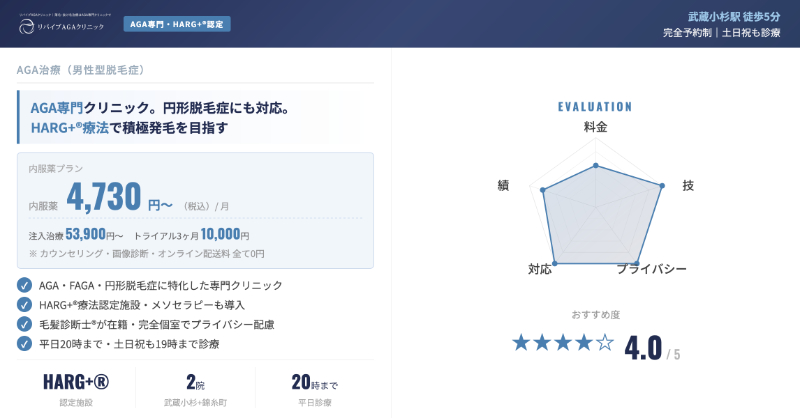800x418 pixels.
Task: Click checkmark icon beside 平日20時まで line
Action: coord(24,343)
